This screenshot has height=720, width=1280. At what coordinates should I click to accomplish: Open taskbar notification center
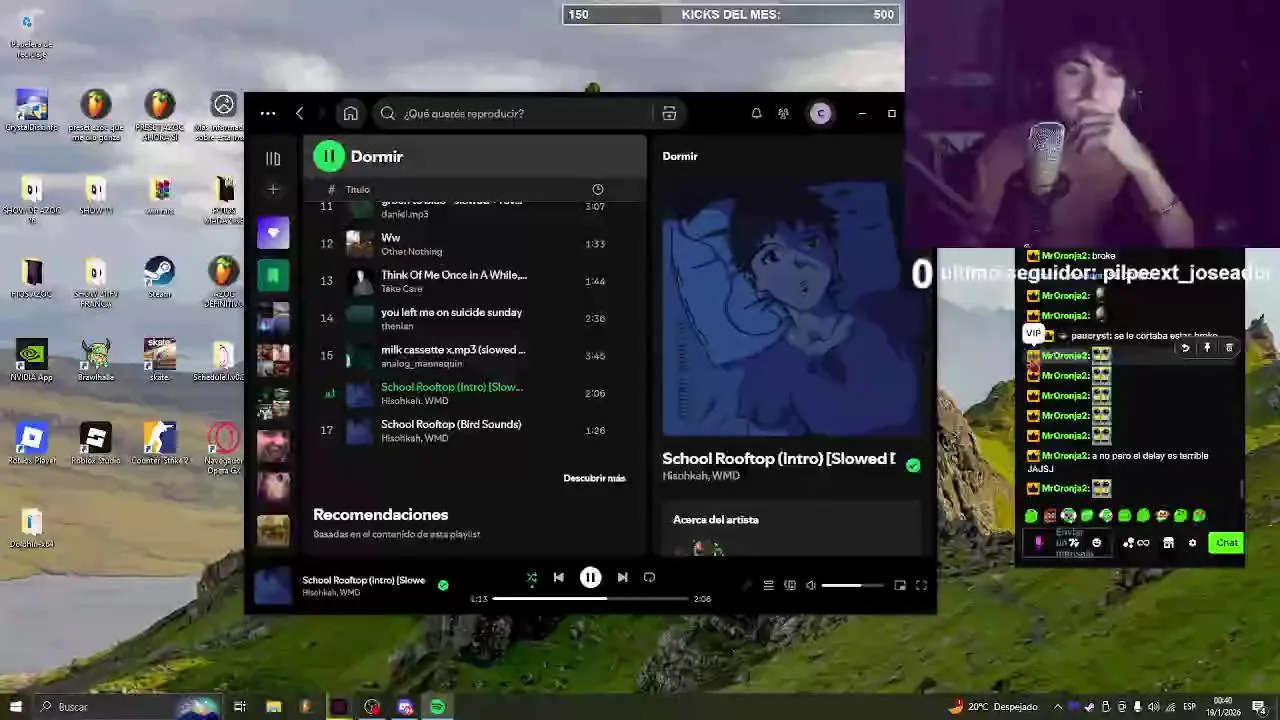[x=1259, y=707]
